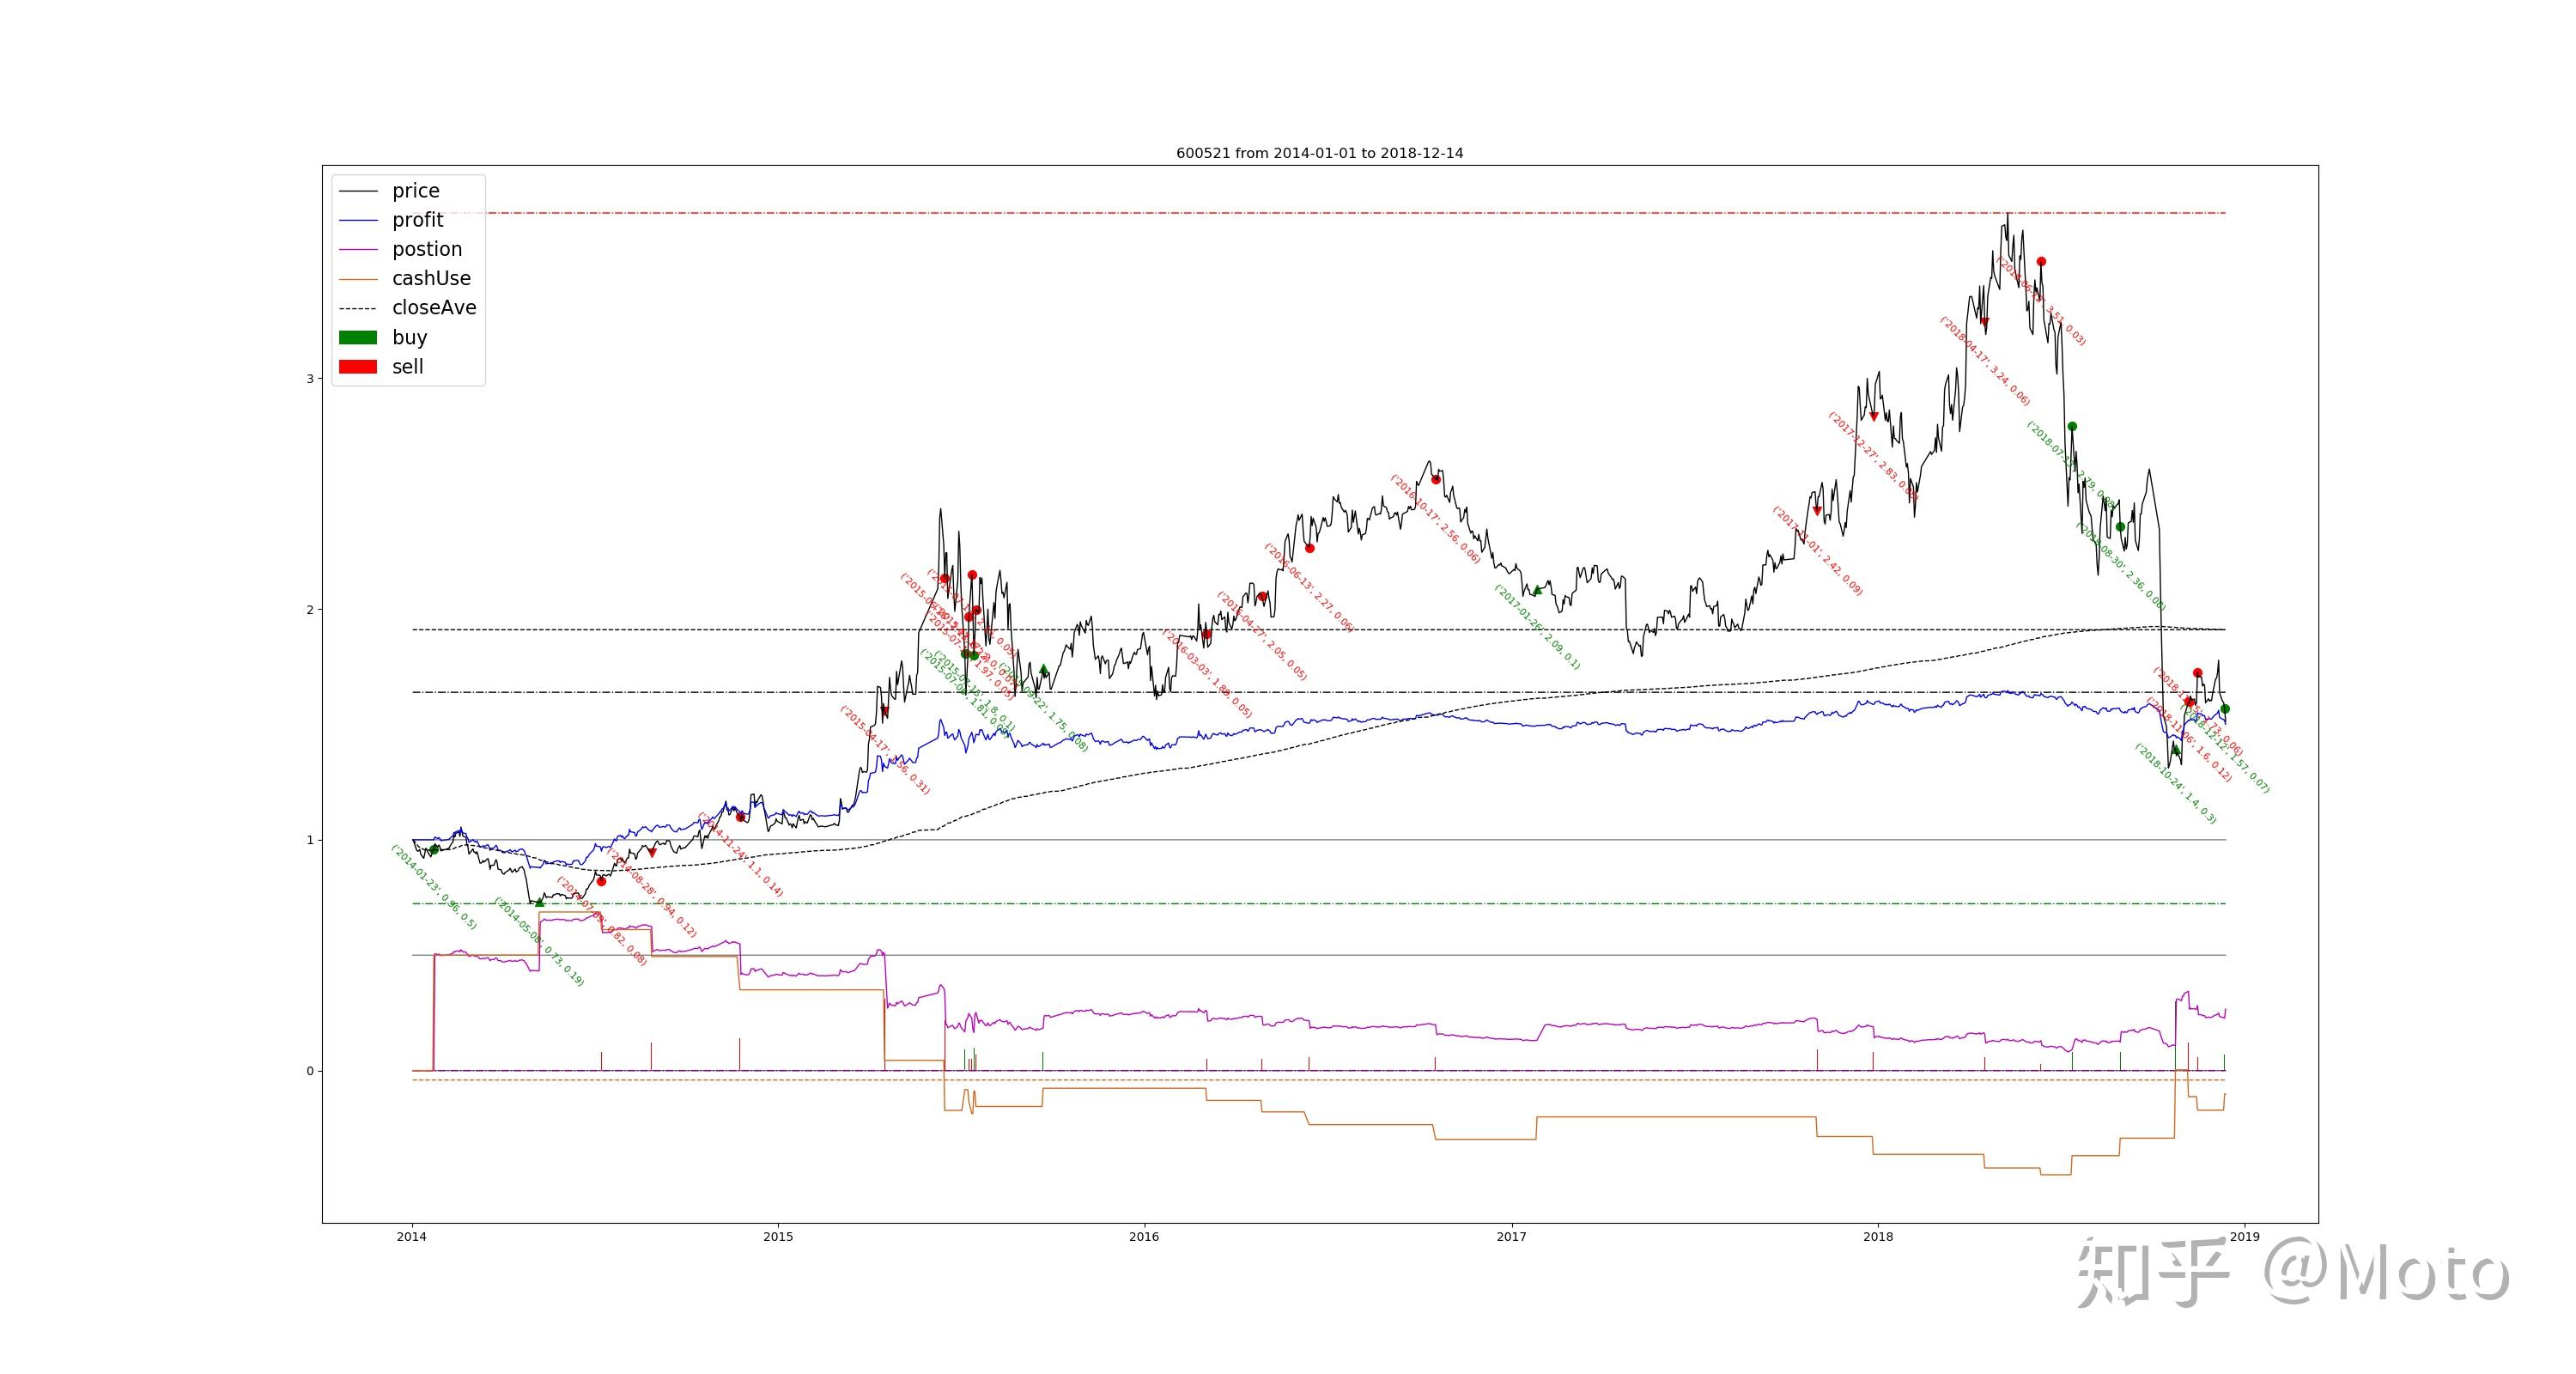Image resolution: width=2576 pixels, height=1374 pixels.
Task: Click annotation ('2014-01-23', 0.96, 0.5)
Action: tap(433, 887)
